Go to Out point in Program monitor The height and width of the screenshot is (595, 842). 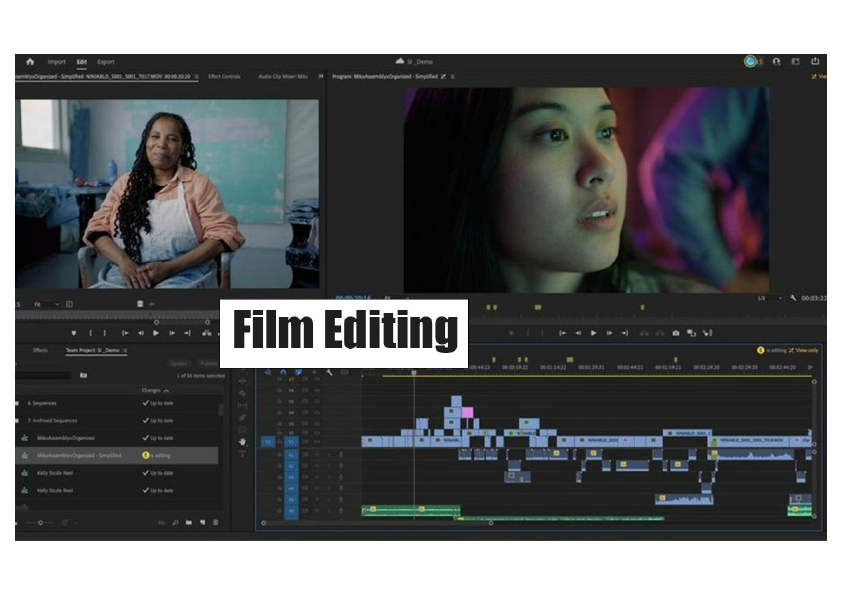[625, 333]
